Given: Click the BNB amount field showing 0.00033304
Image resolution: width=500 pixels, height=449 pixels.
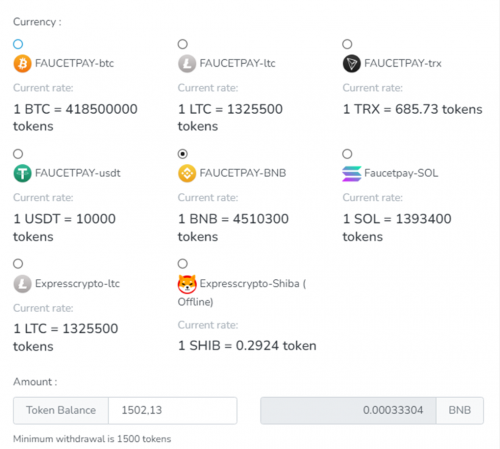Looking at the screenshot, I should tap(348, 410).
